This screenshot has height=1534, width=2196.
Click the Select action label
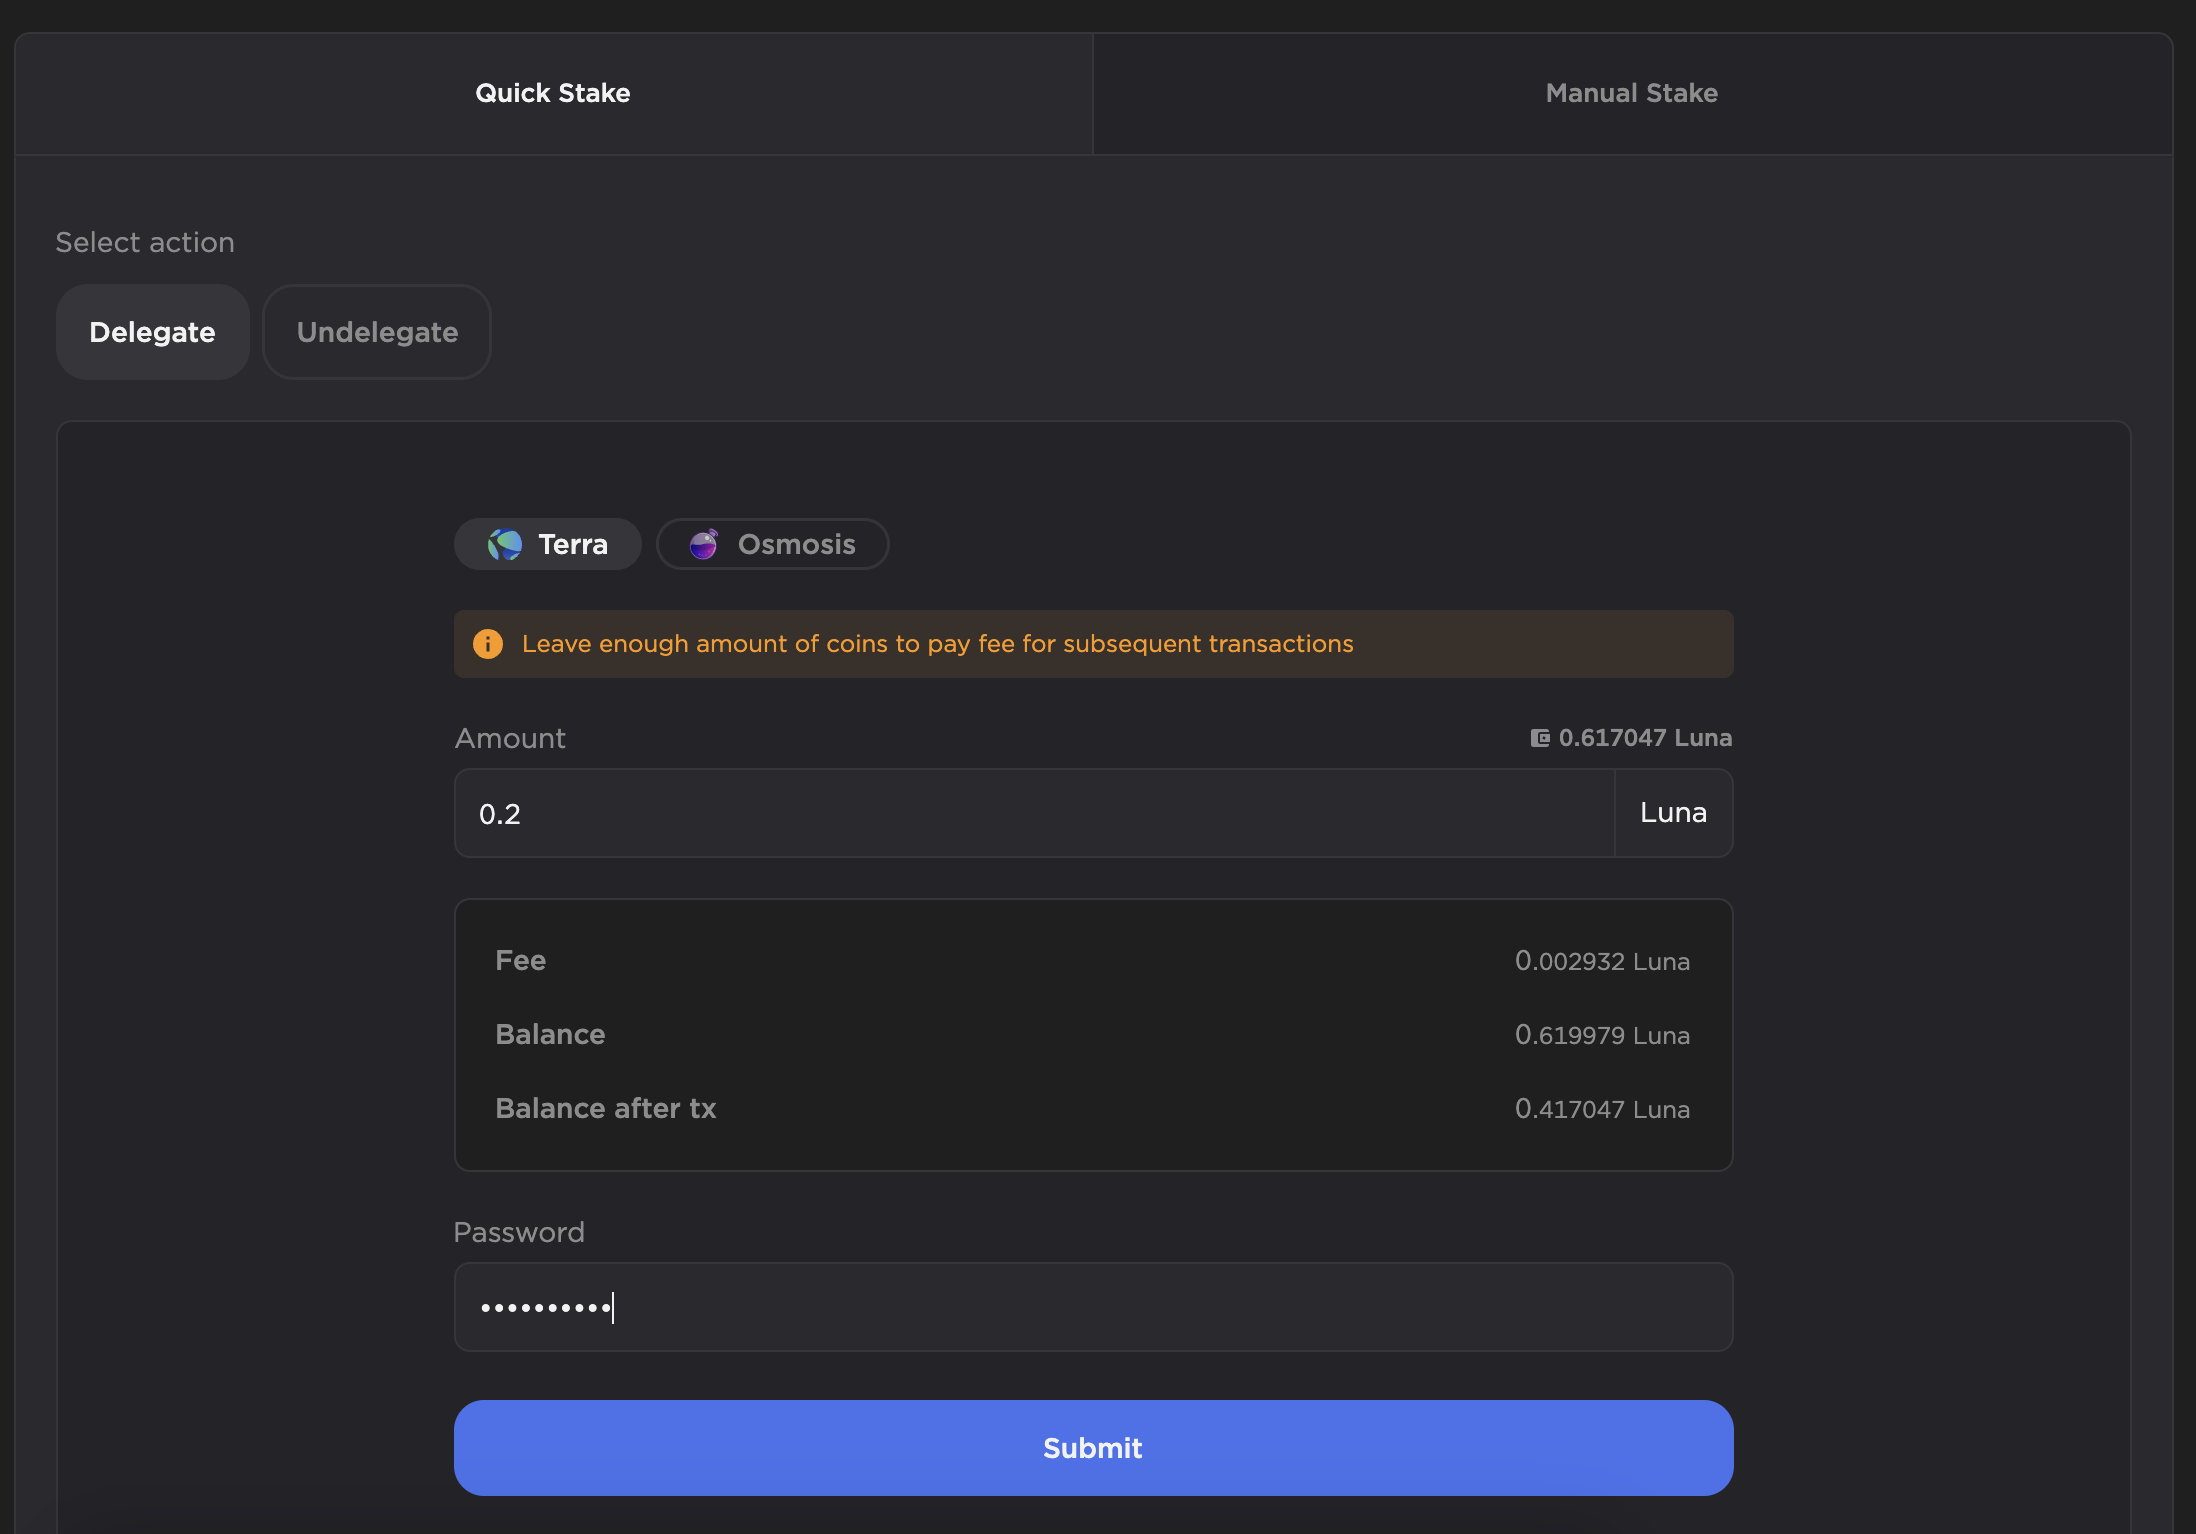(x=145, y=242)
